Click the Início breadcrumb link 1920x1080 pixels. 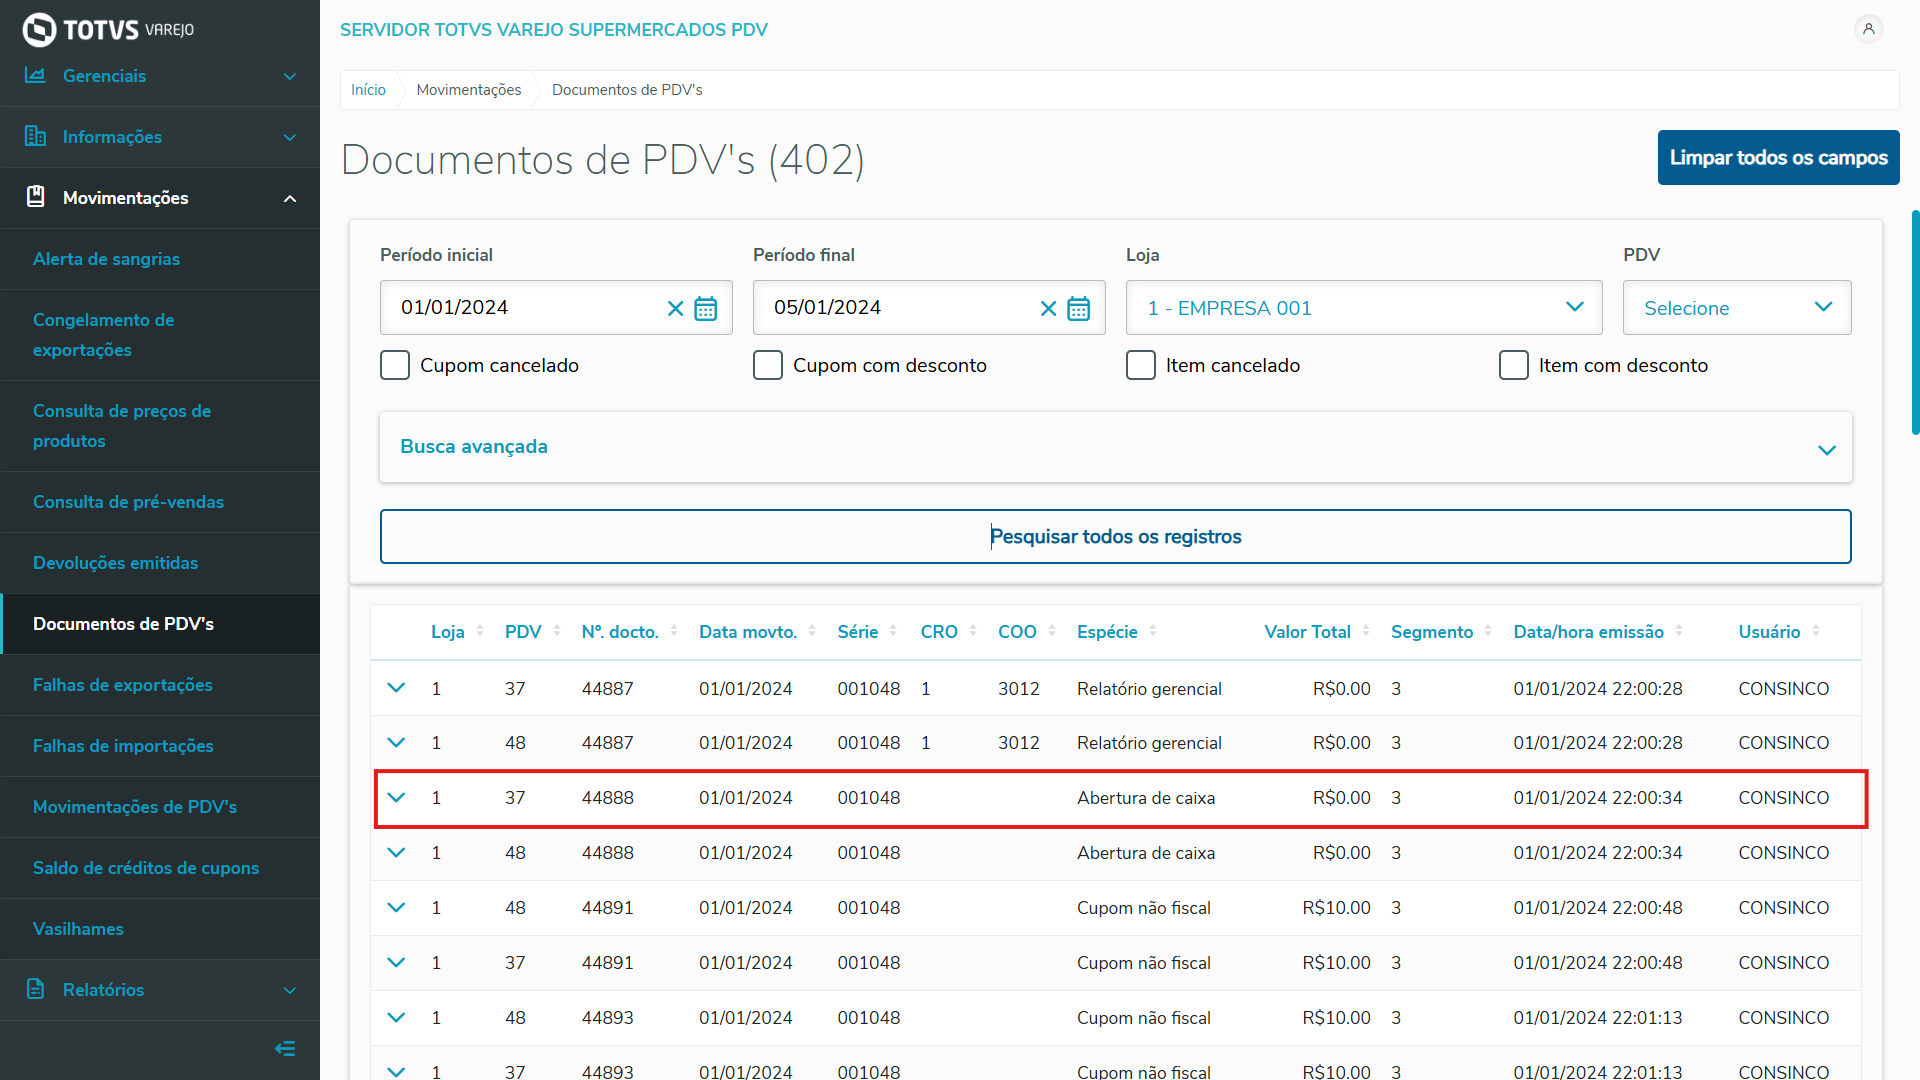(368, 90)
